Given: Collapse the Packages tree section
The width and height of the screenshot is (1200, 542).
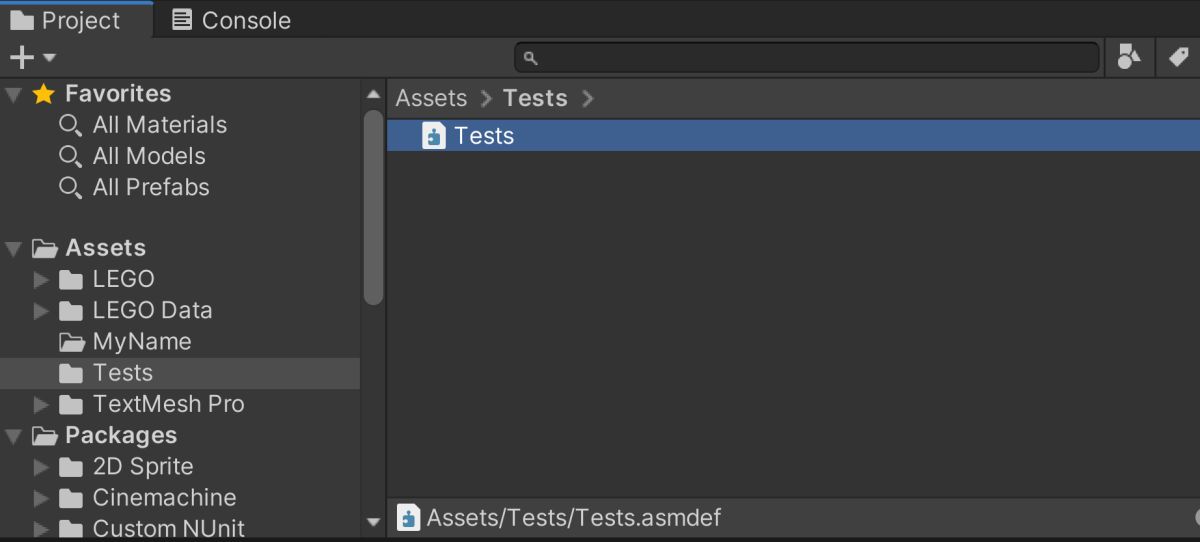Looking at the screenshot, I should click(13, 436).
